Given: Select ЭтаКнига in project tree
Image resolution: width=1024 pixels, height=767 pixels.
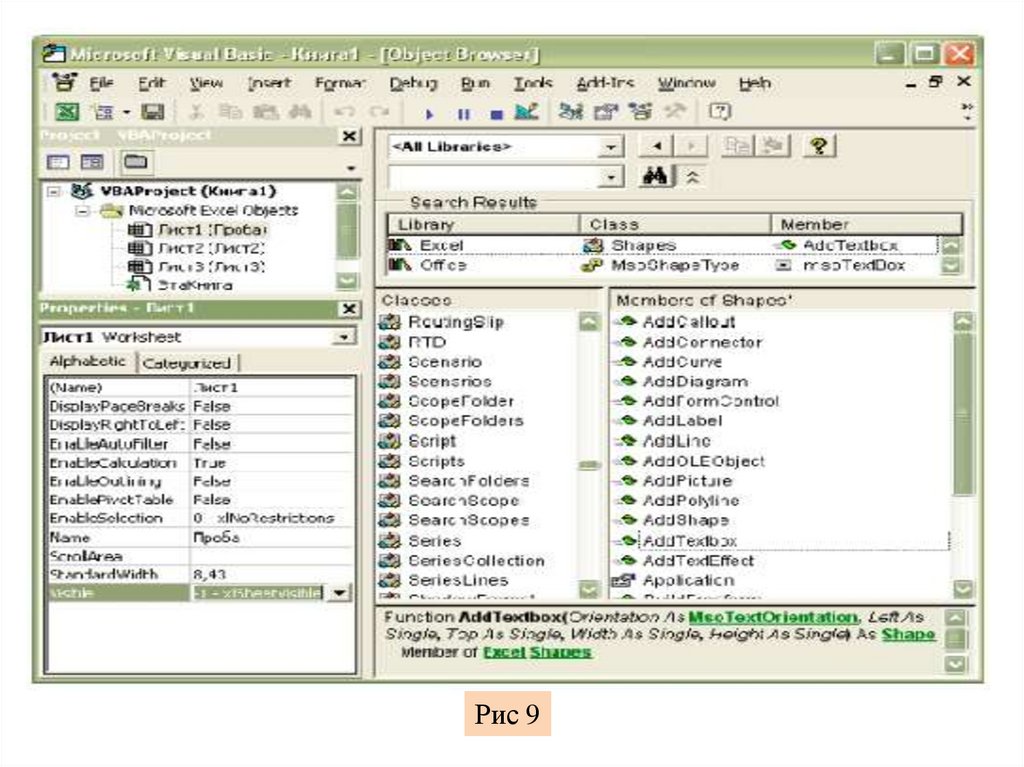Looking at the screenshot, I should click(195, 285).
